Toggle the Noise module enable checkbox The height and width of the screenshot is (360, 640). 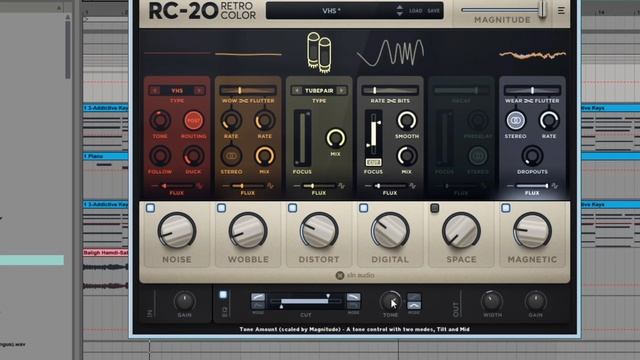pyautogui.click(x=150, y=208)
